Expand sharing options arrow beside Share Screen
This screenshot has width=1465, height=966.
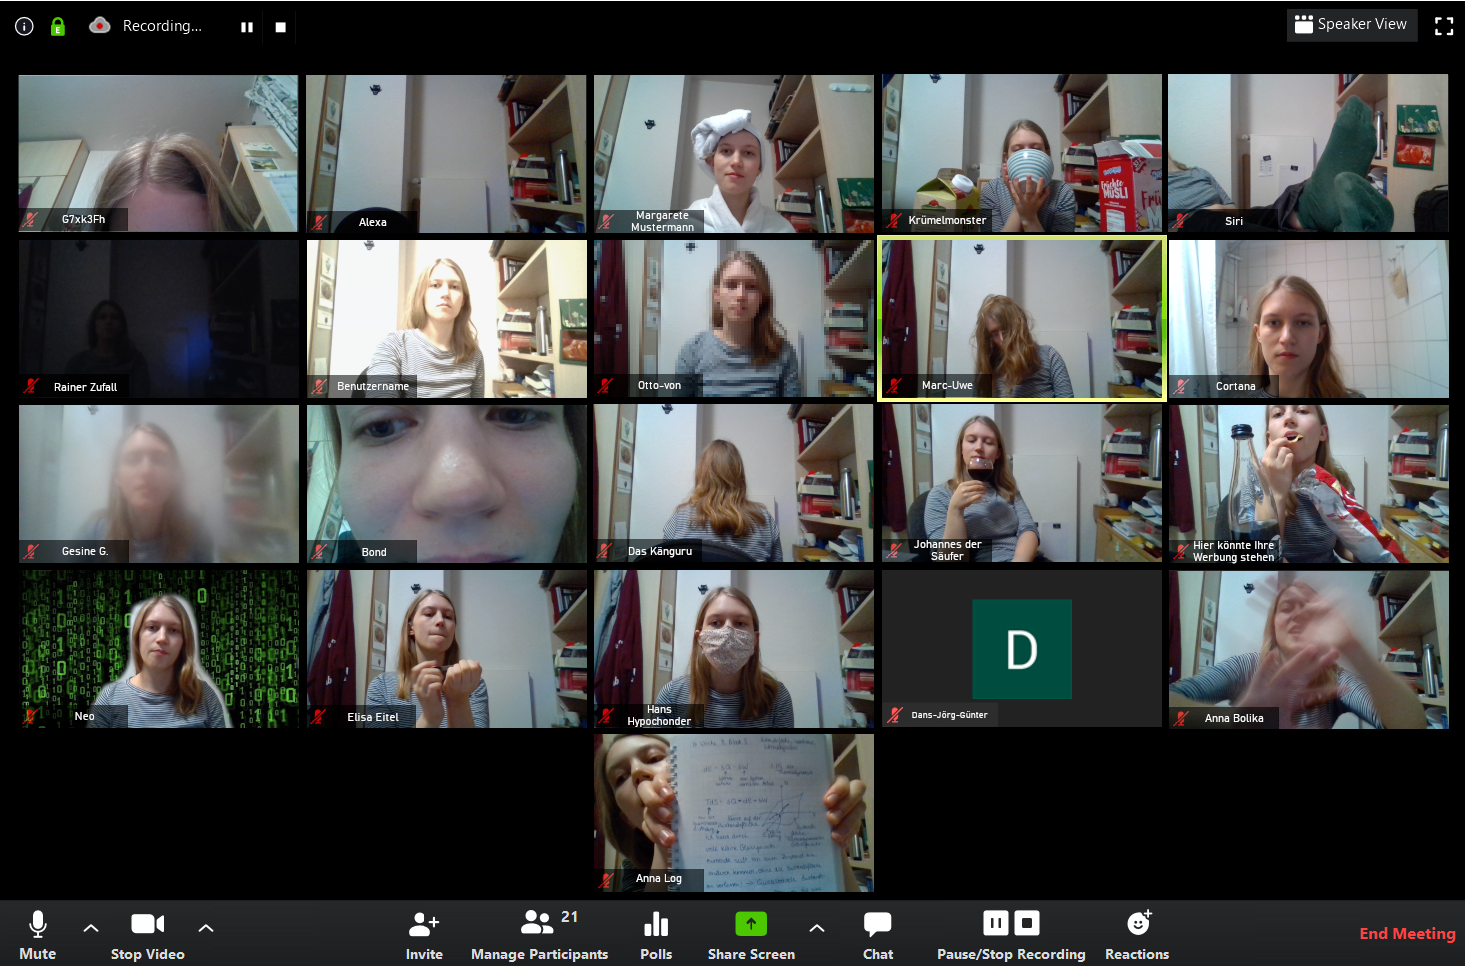tap(817, 928)
